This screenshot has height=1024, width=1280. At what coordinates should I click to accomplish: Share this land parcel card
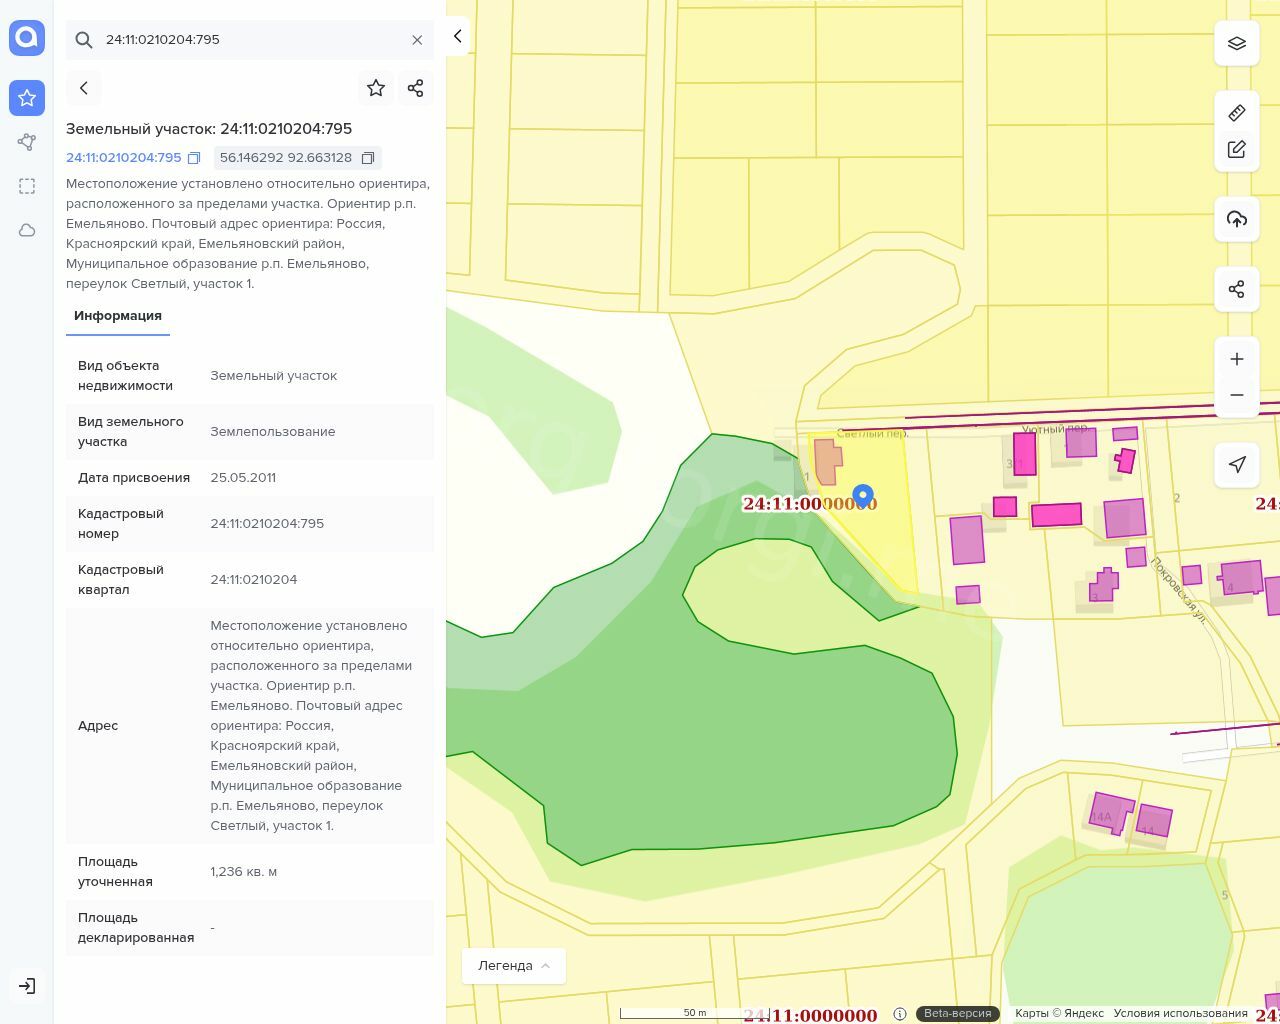416,88
